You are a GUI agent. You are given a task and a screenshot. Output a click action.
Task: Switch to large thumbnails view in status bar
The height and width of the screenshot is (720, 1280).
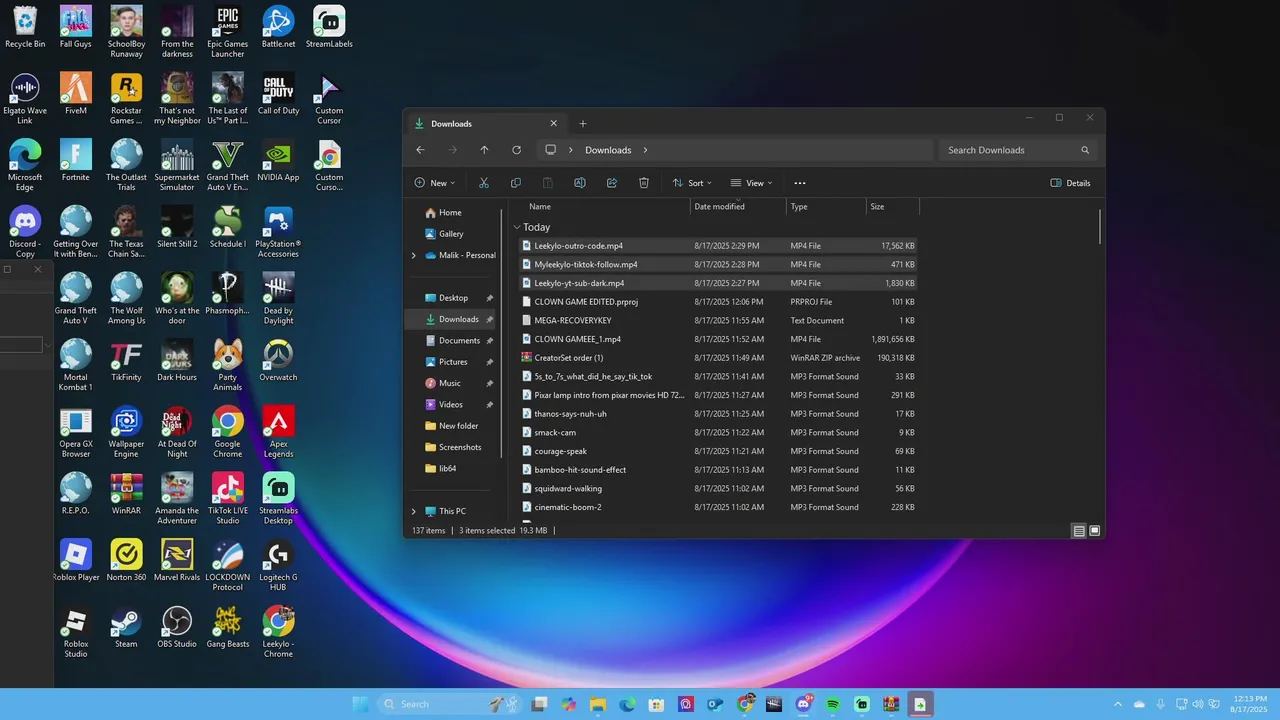[1095, 531]
